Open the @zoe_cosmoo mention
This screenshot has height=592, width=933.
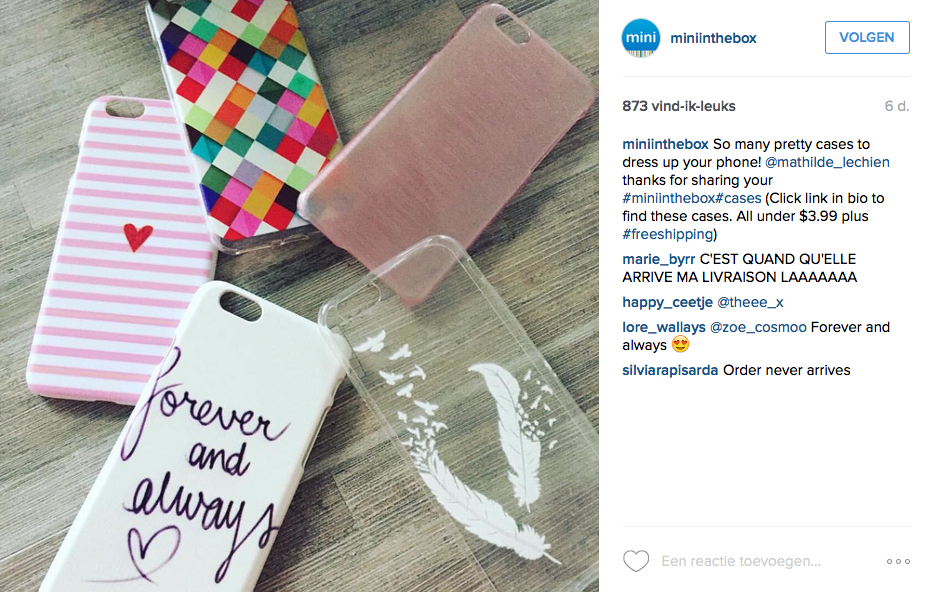[x=758, y=327]
